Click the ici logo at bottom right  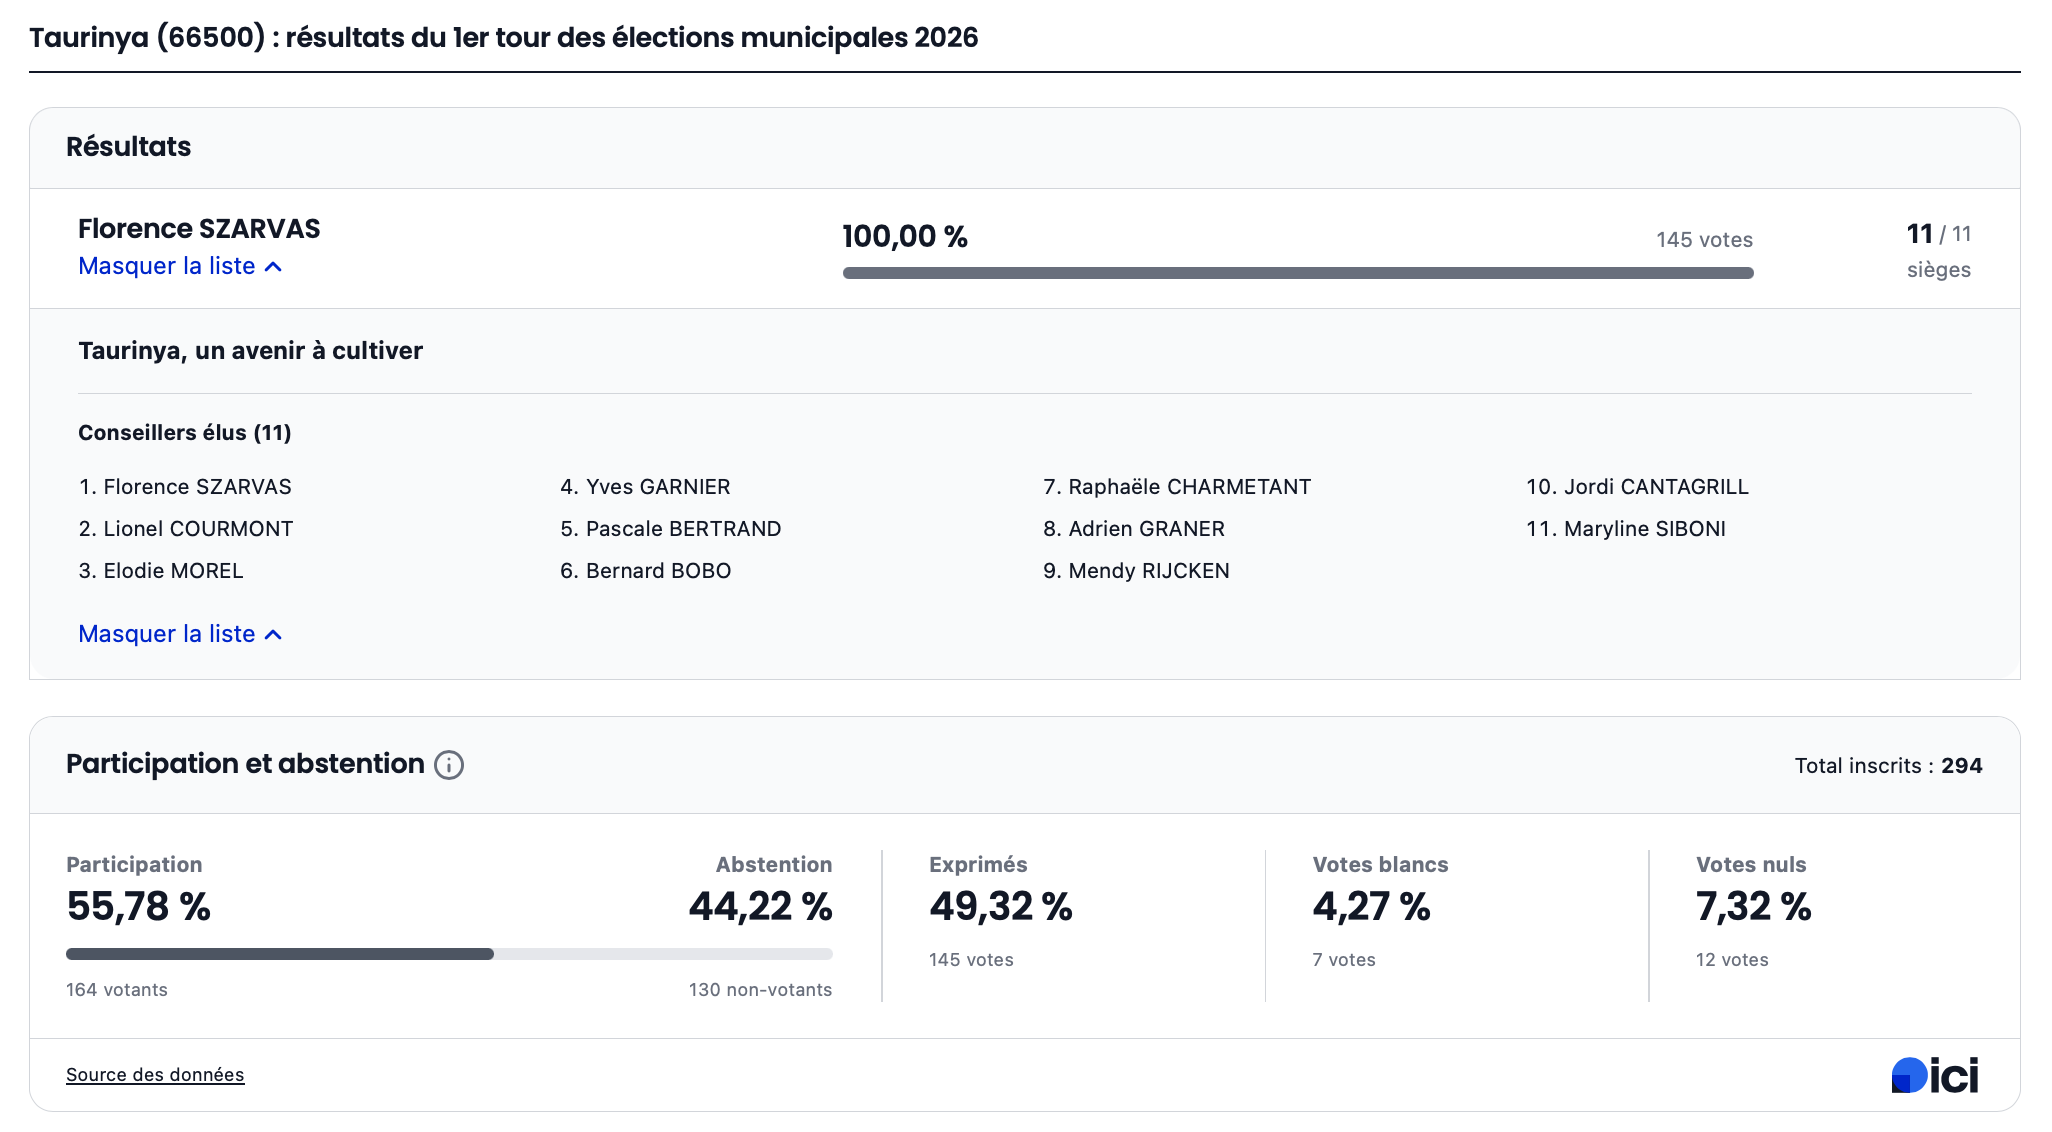pos(1934,1075)
